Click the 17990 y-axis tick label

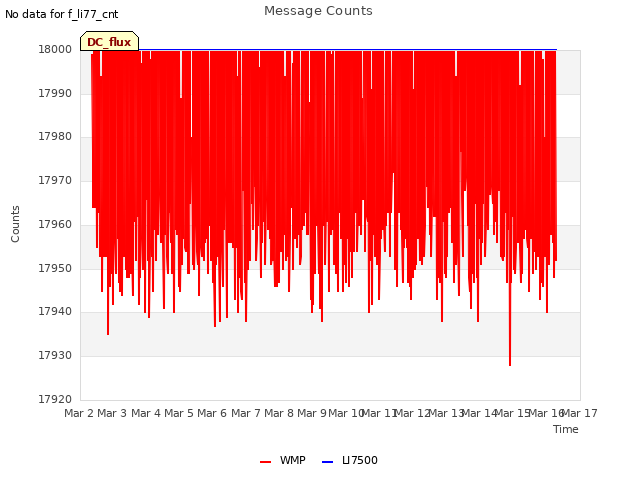55,93
